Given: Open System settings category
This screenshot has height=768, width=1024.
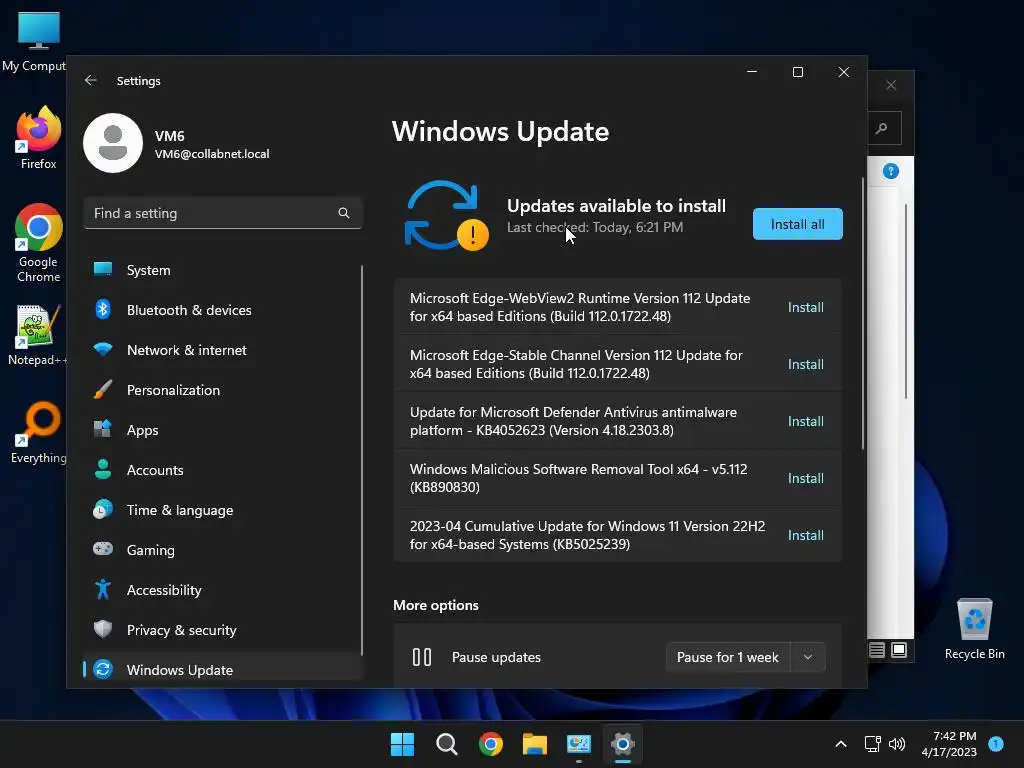Looking at the screenshot, I should pos(223,270).
